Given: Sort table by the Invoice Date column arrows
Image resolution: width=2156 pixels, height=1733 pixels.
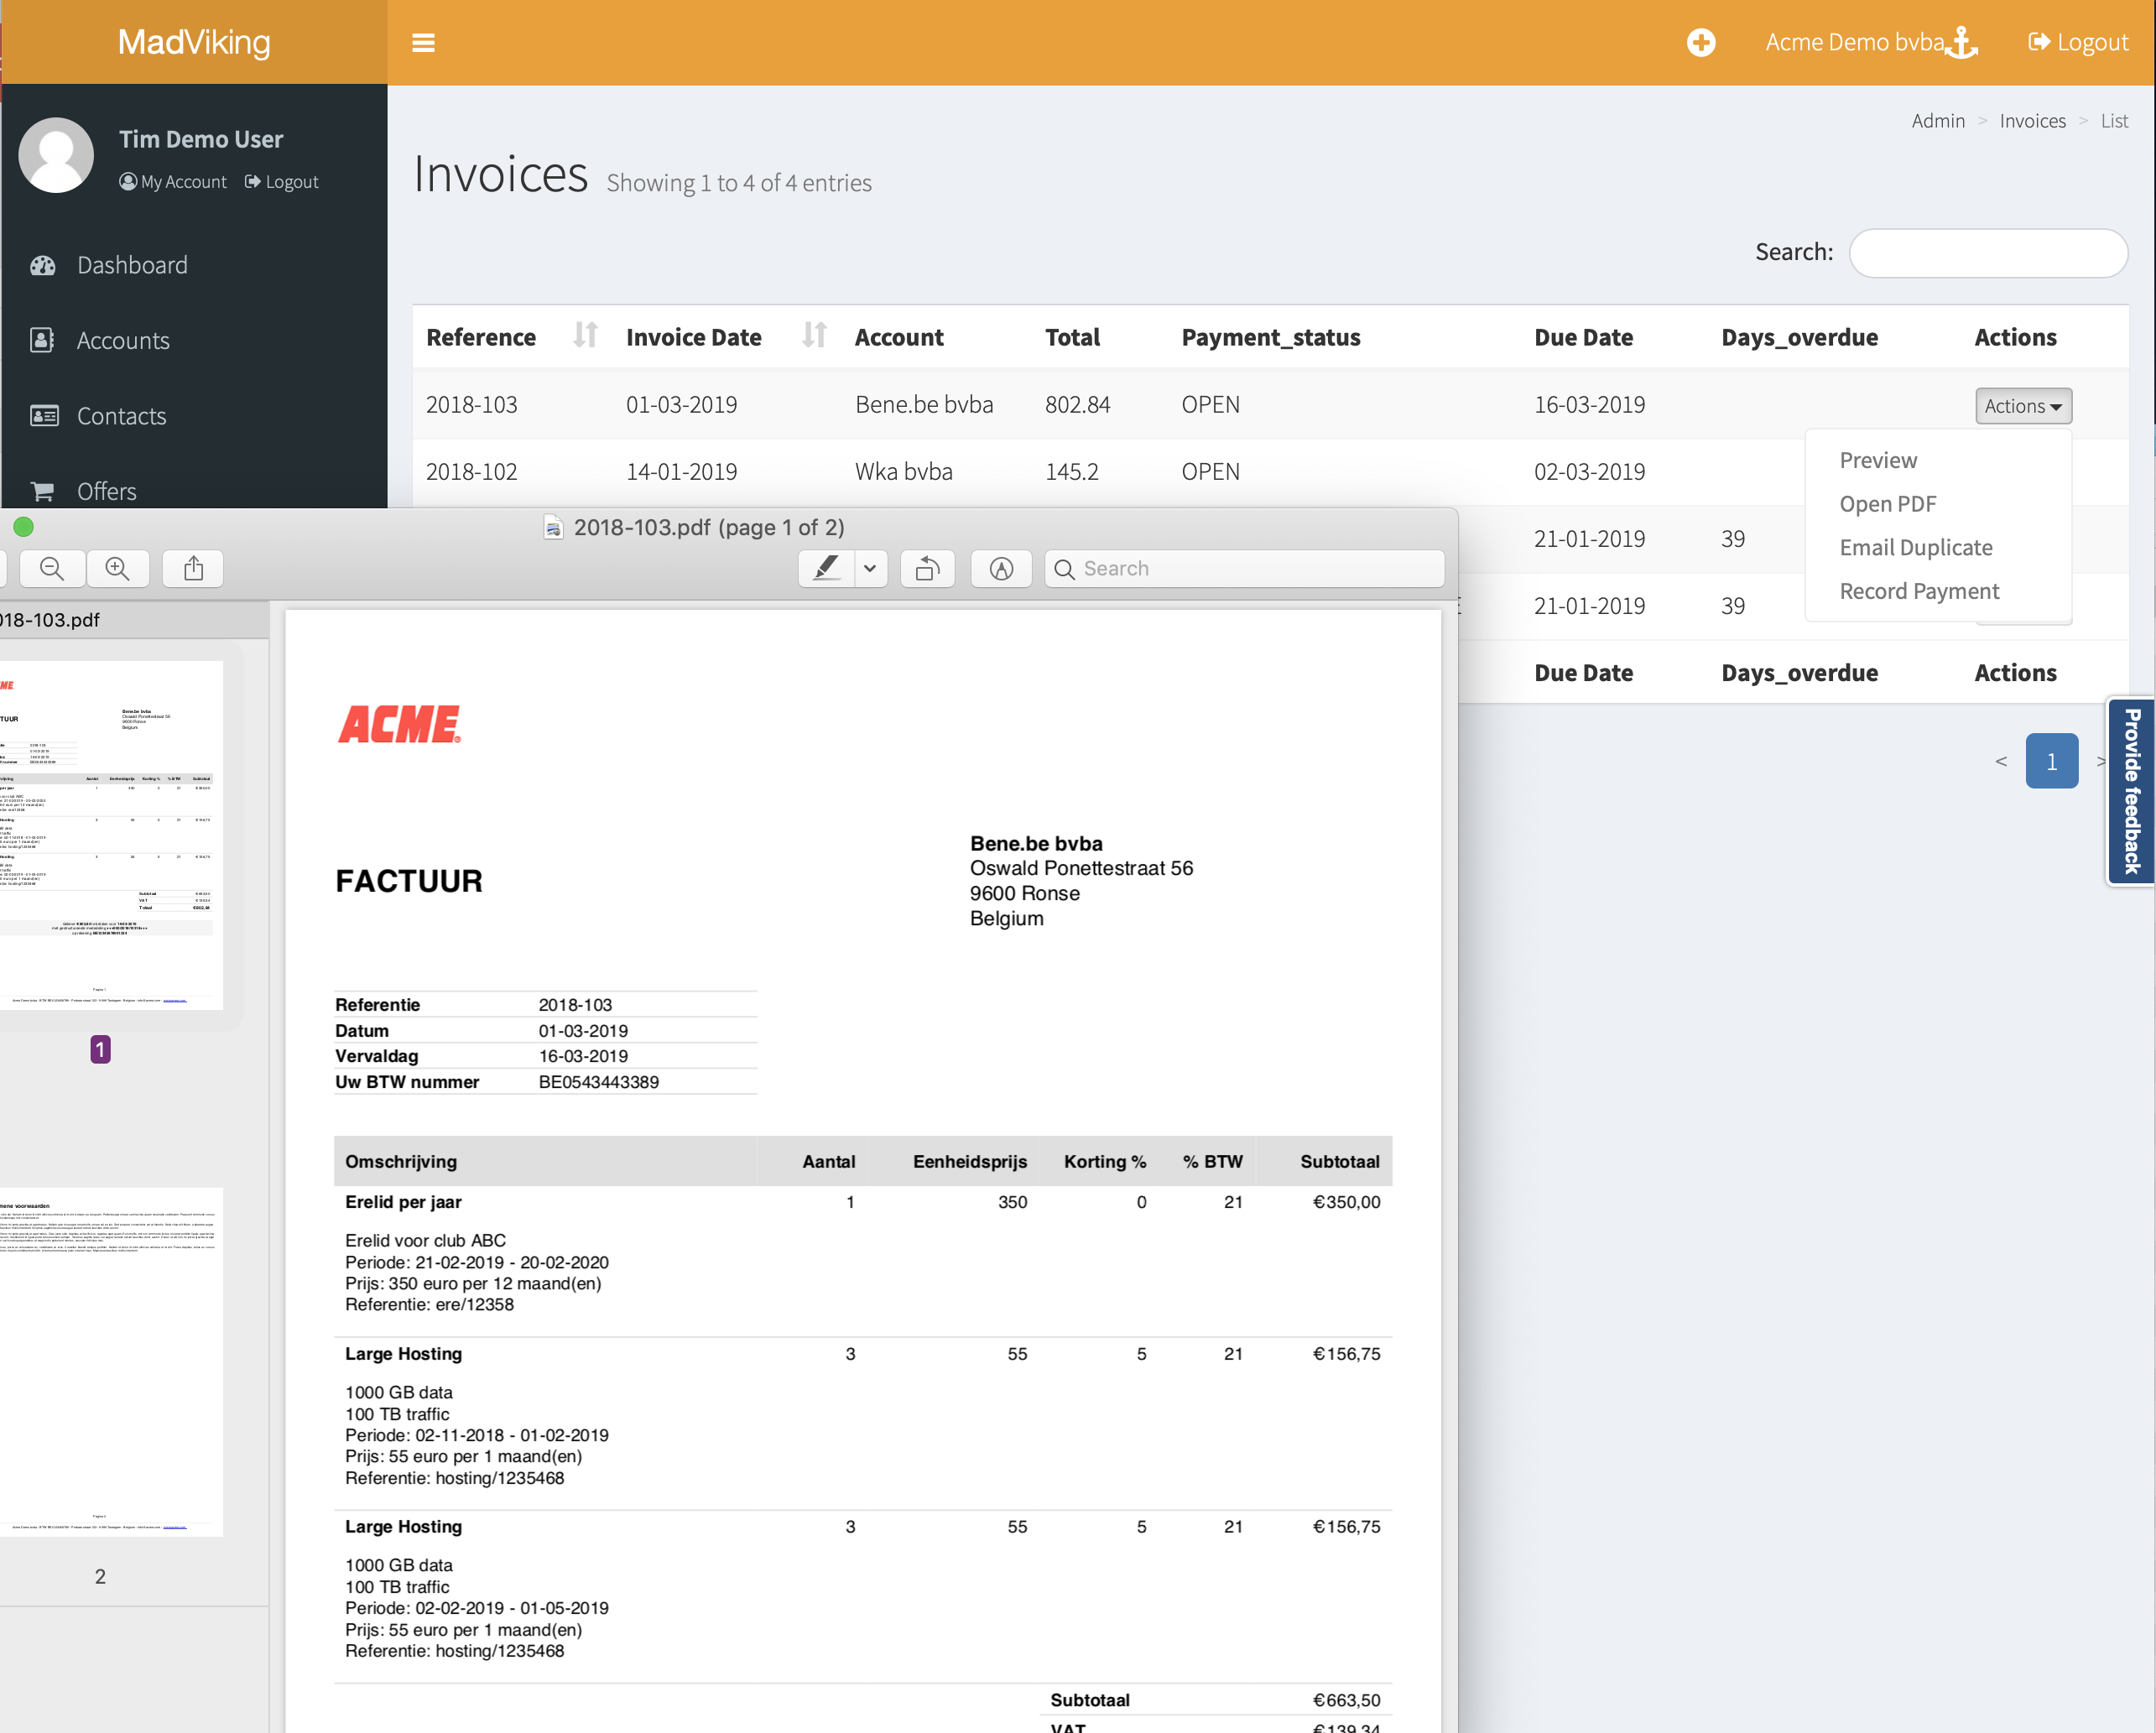Looking at the screenshot, I should coord(814,336).
